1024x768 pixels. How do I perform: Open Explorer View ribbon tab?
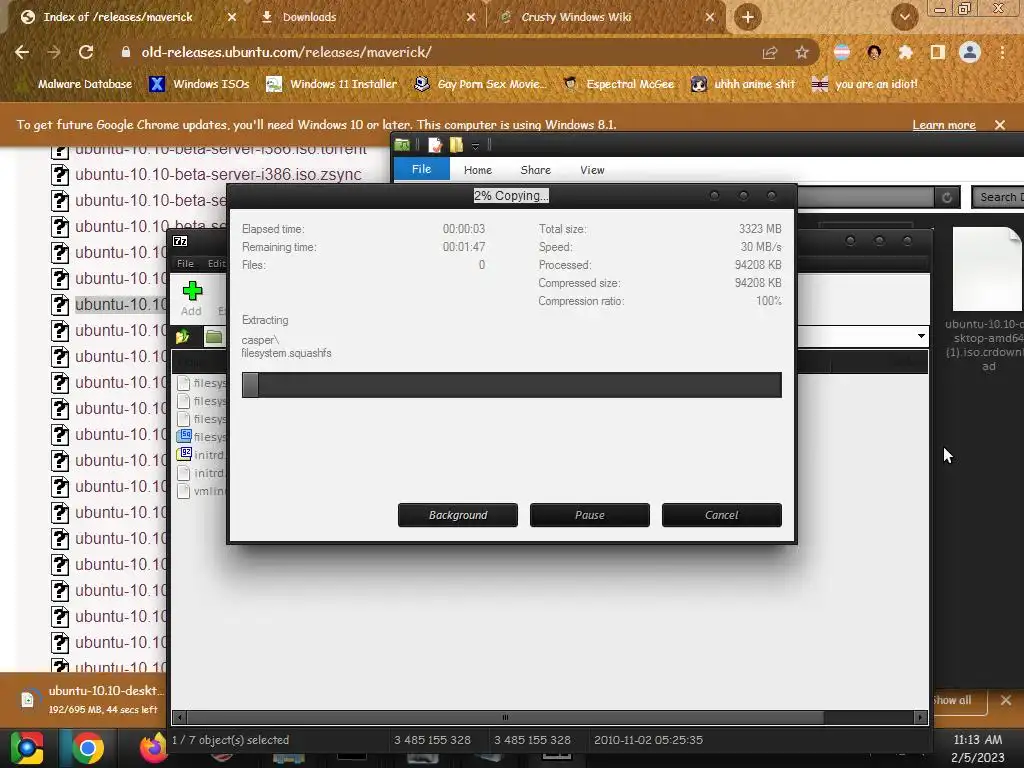(592, 170)
